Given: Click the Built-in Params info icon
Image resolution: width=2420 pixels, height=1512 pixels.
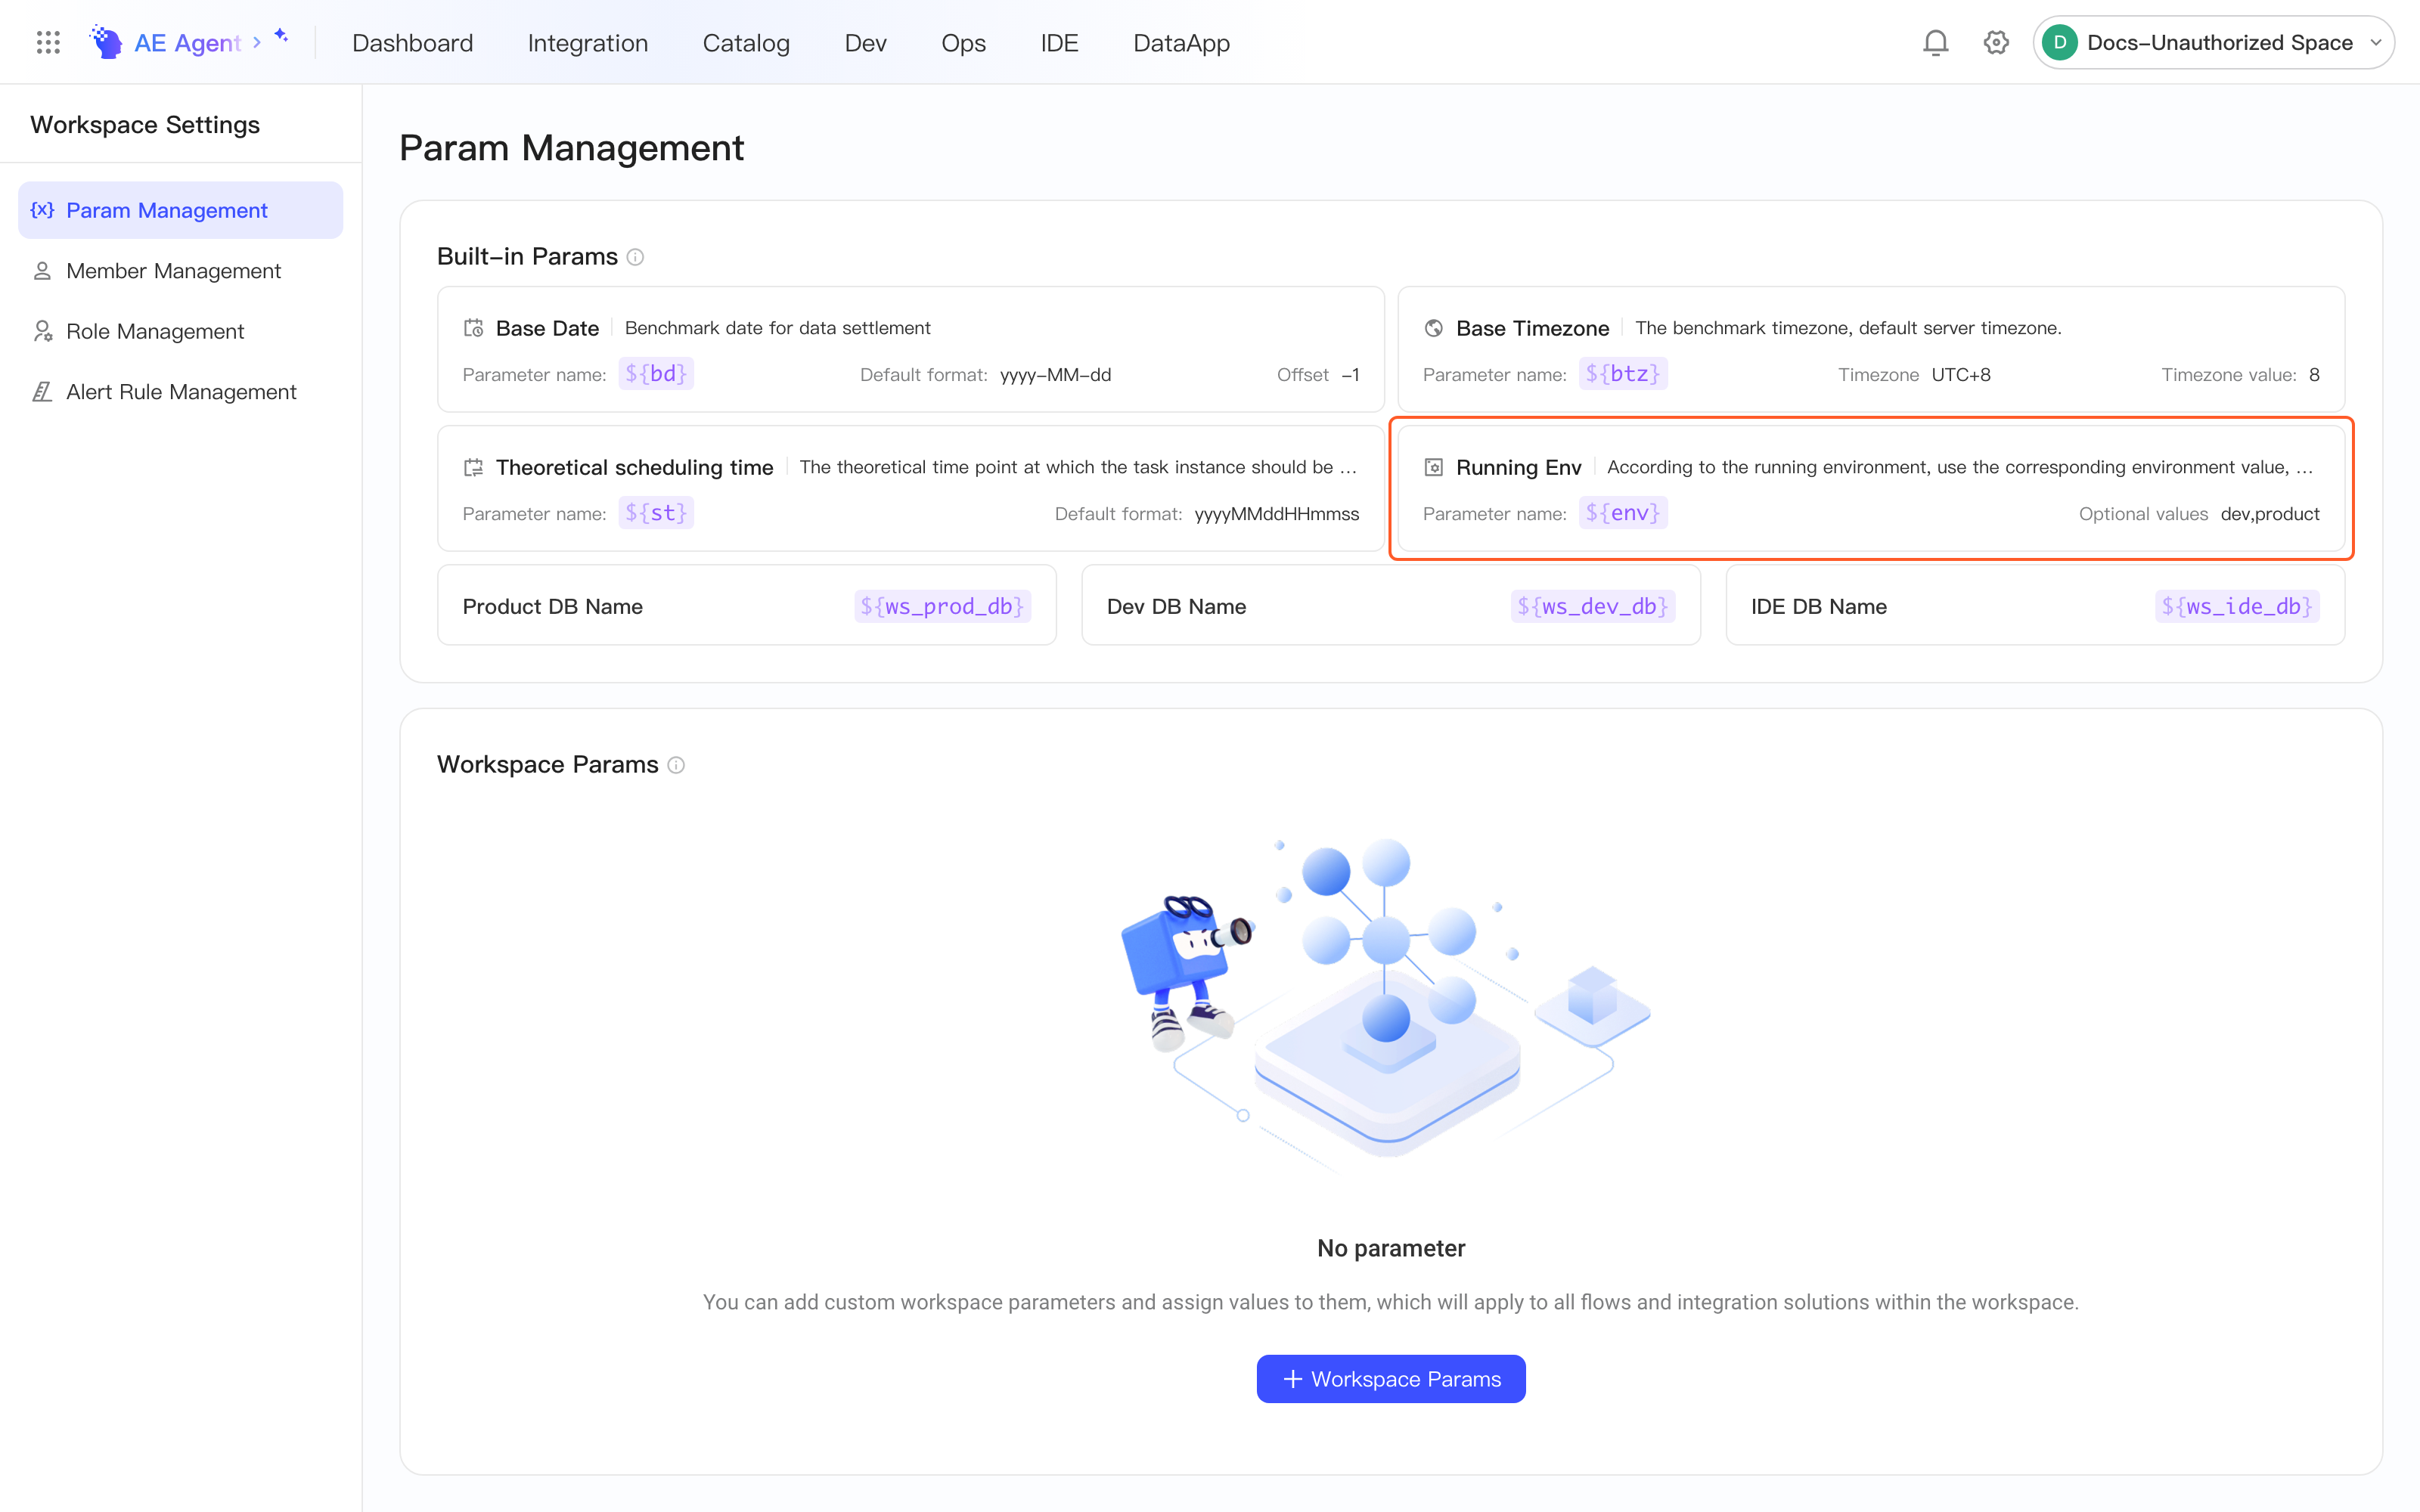Looking at the screenshot, I should point(635,257).
